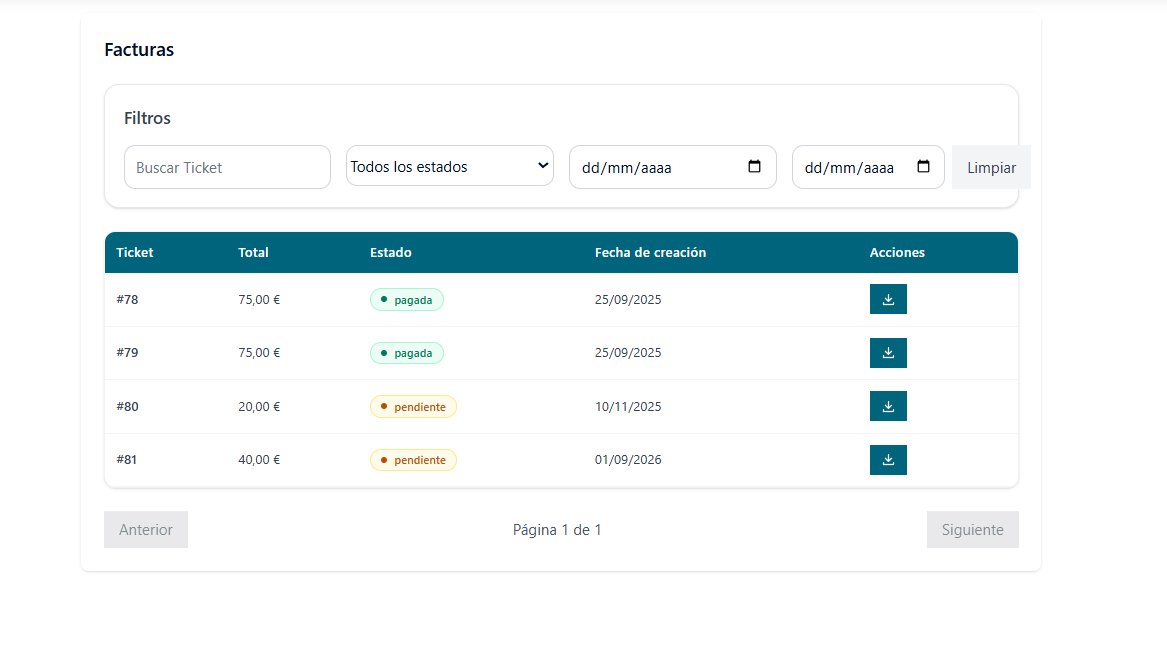Click the pendiente status badge for ticket #81
Viewport: 1167px width, 665px height.
click(413, 460)
